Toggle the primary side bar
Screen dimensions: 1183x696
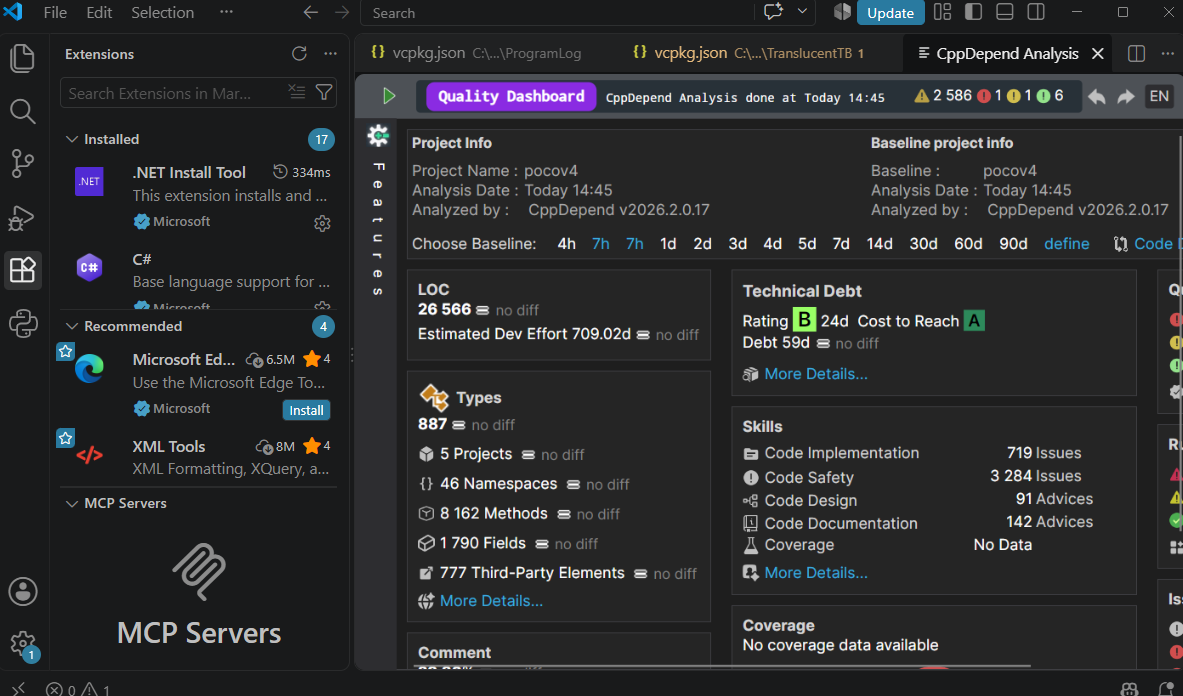tap(973, 12)
